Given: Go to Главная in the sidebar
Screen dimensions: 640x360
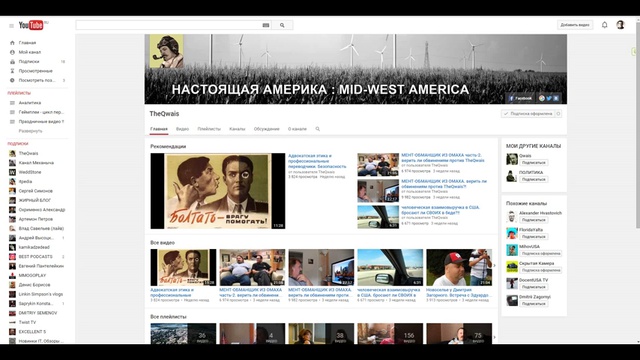Looking at the screenshot, I should pos(27,42).
